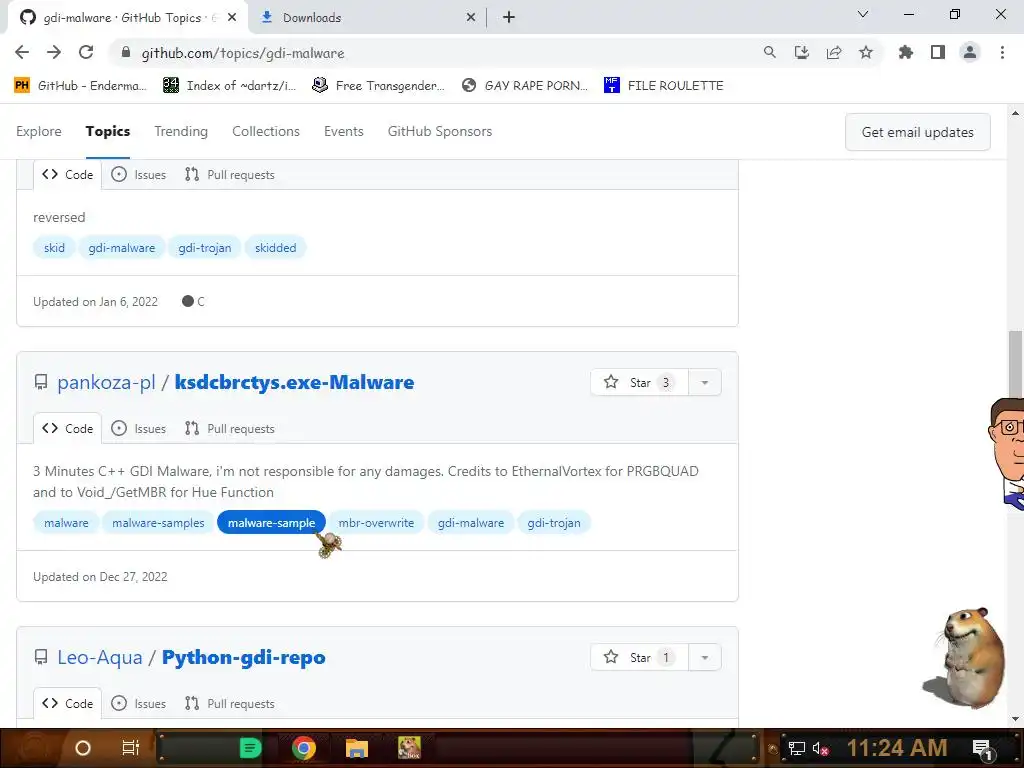Open the Collections section
Screen dimensions: 1024x768
(266, 131)
